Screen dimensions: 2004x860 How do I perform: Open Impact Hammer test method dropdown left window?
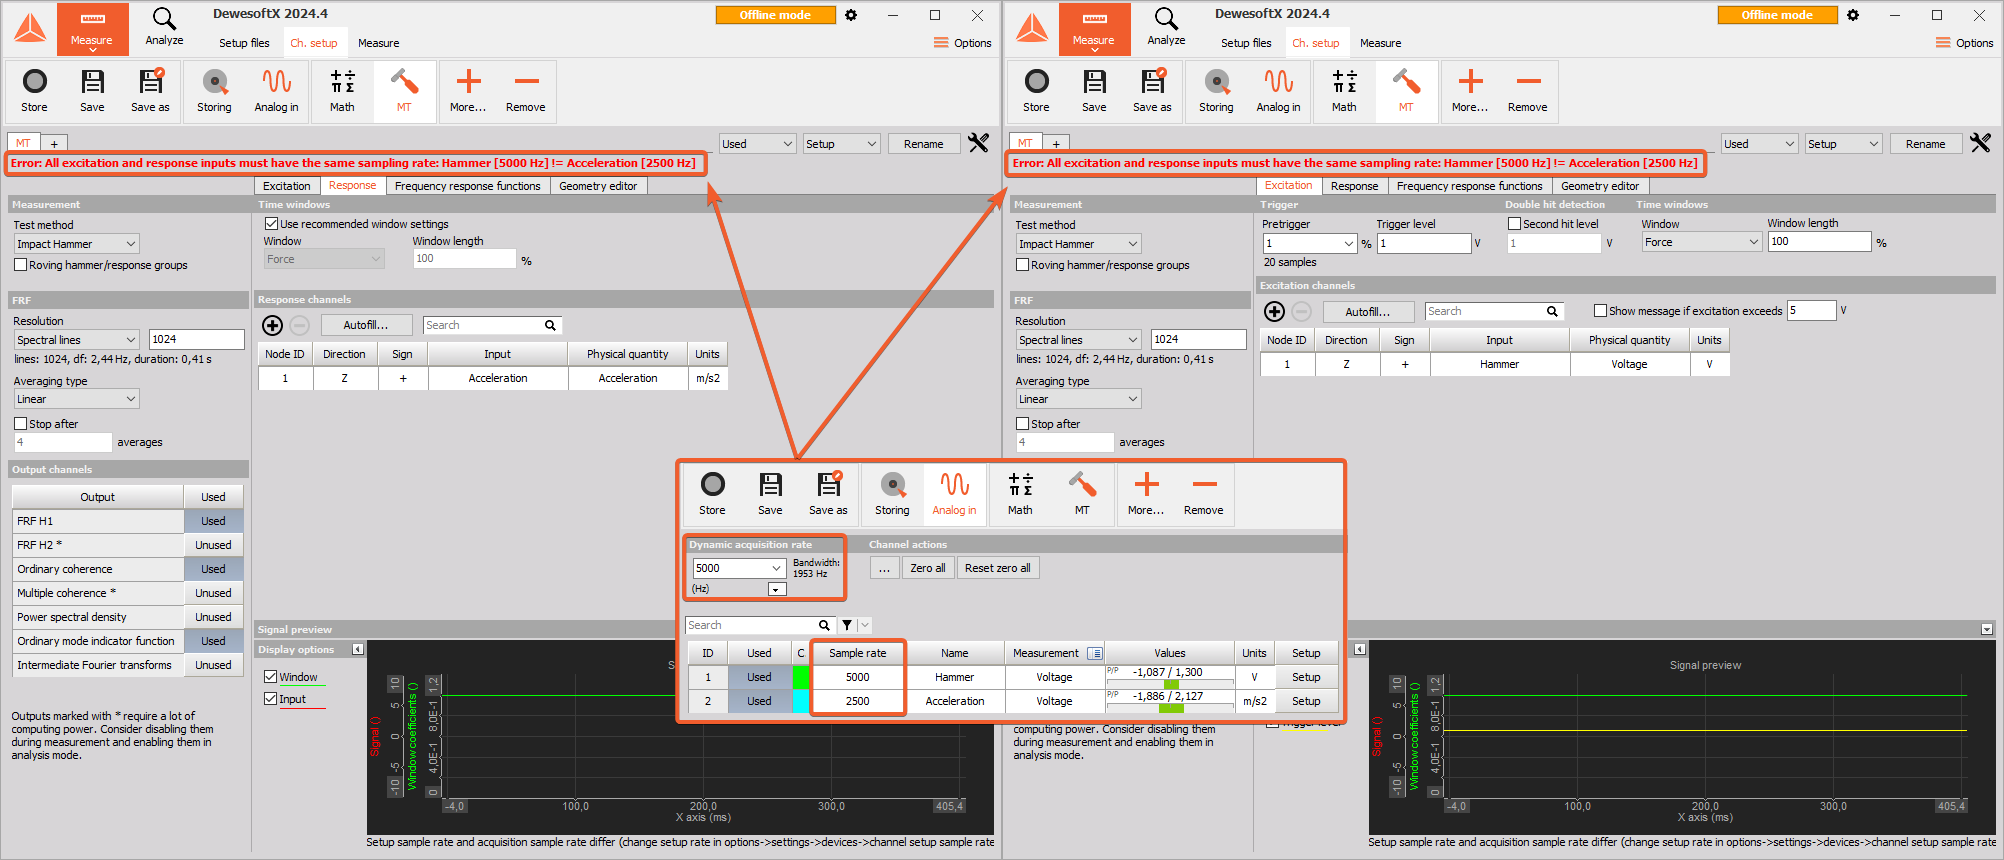76,244
